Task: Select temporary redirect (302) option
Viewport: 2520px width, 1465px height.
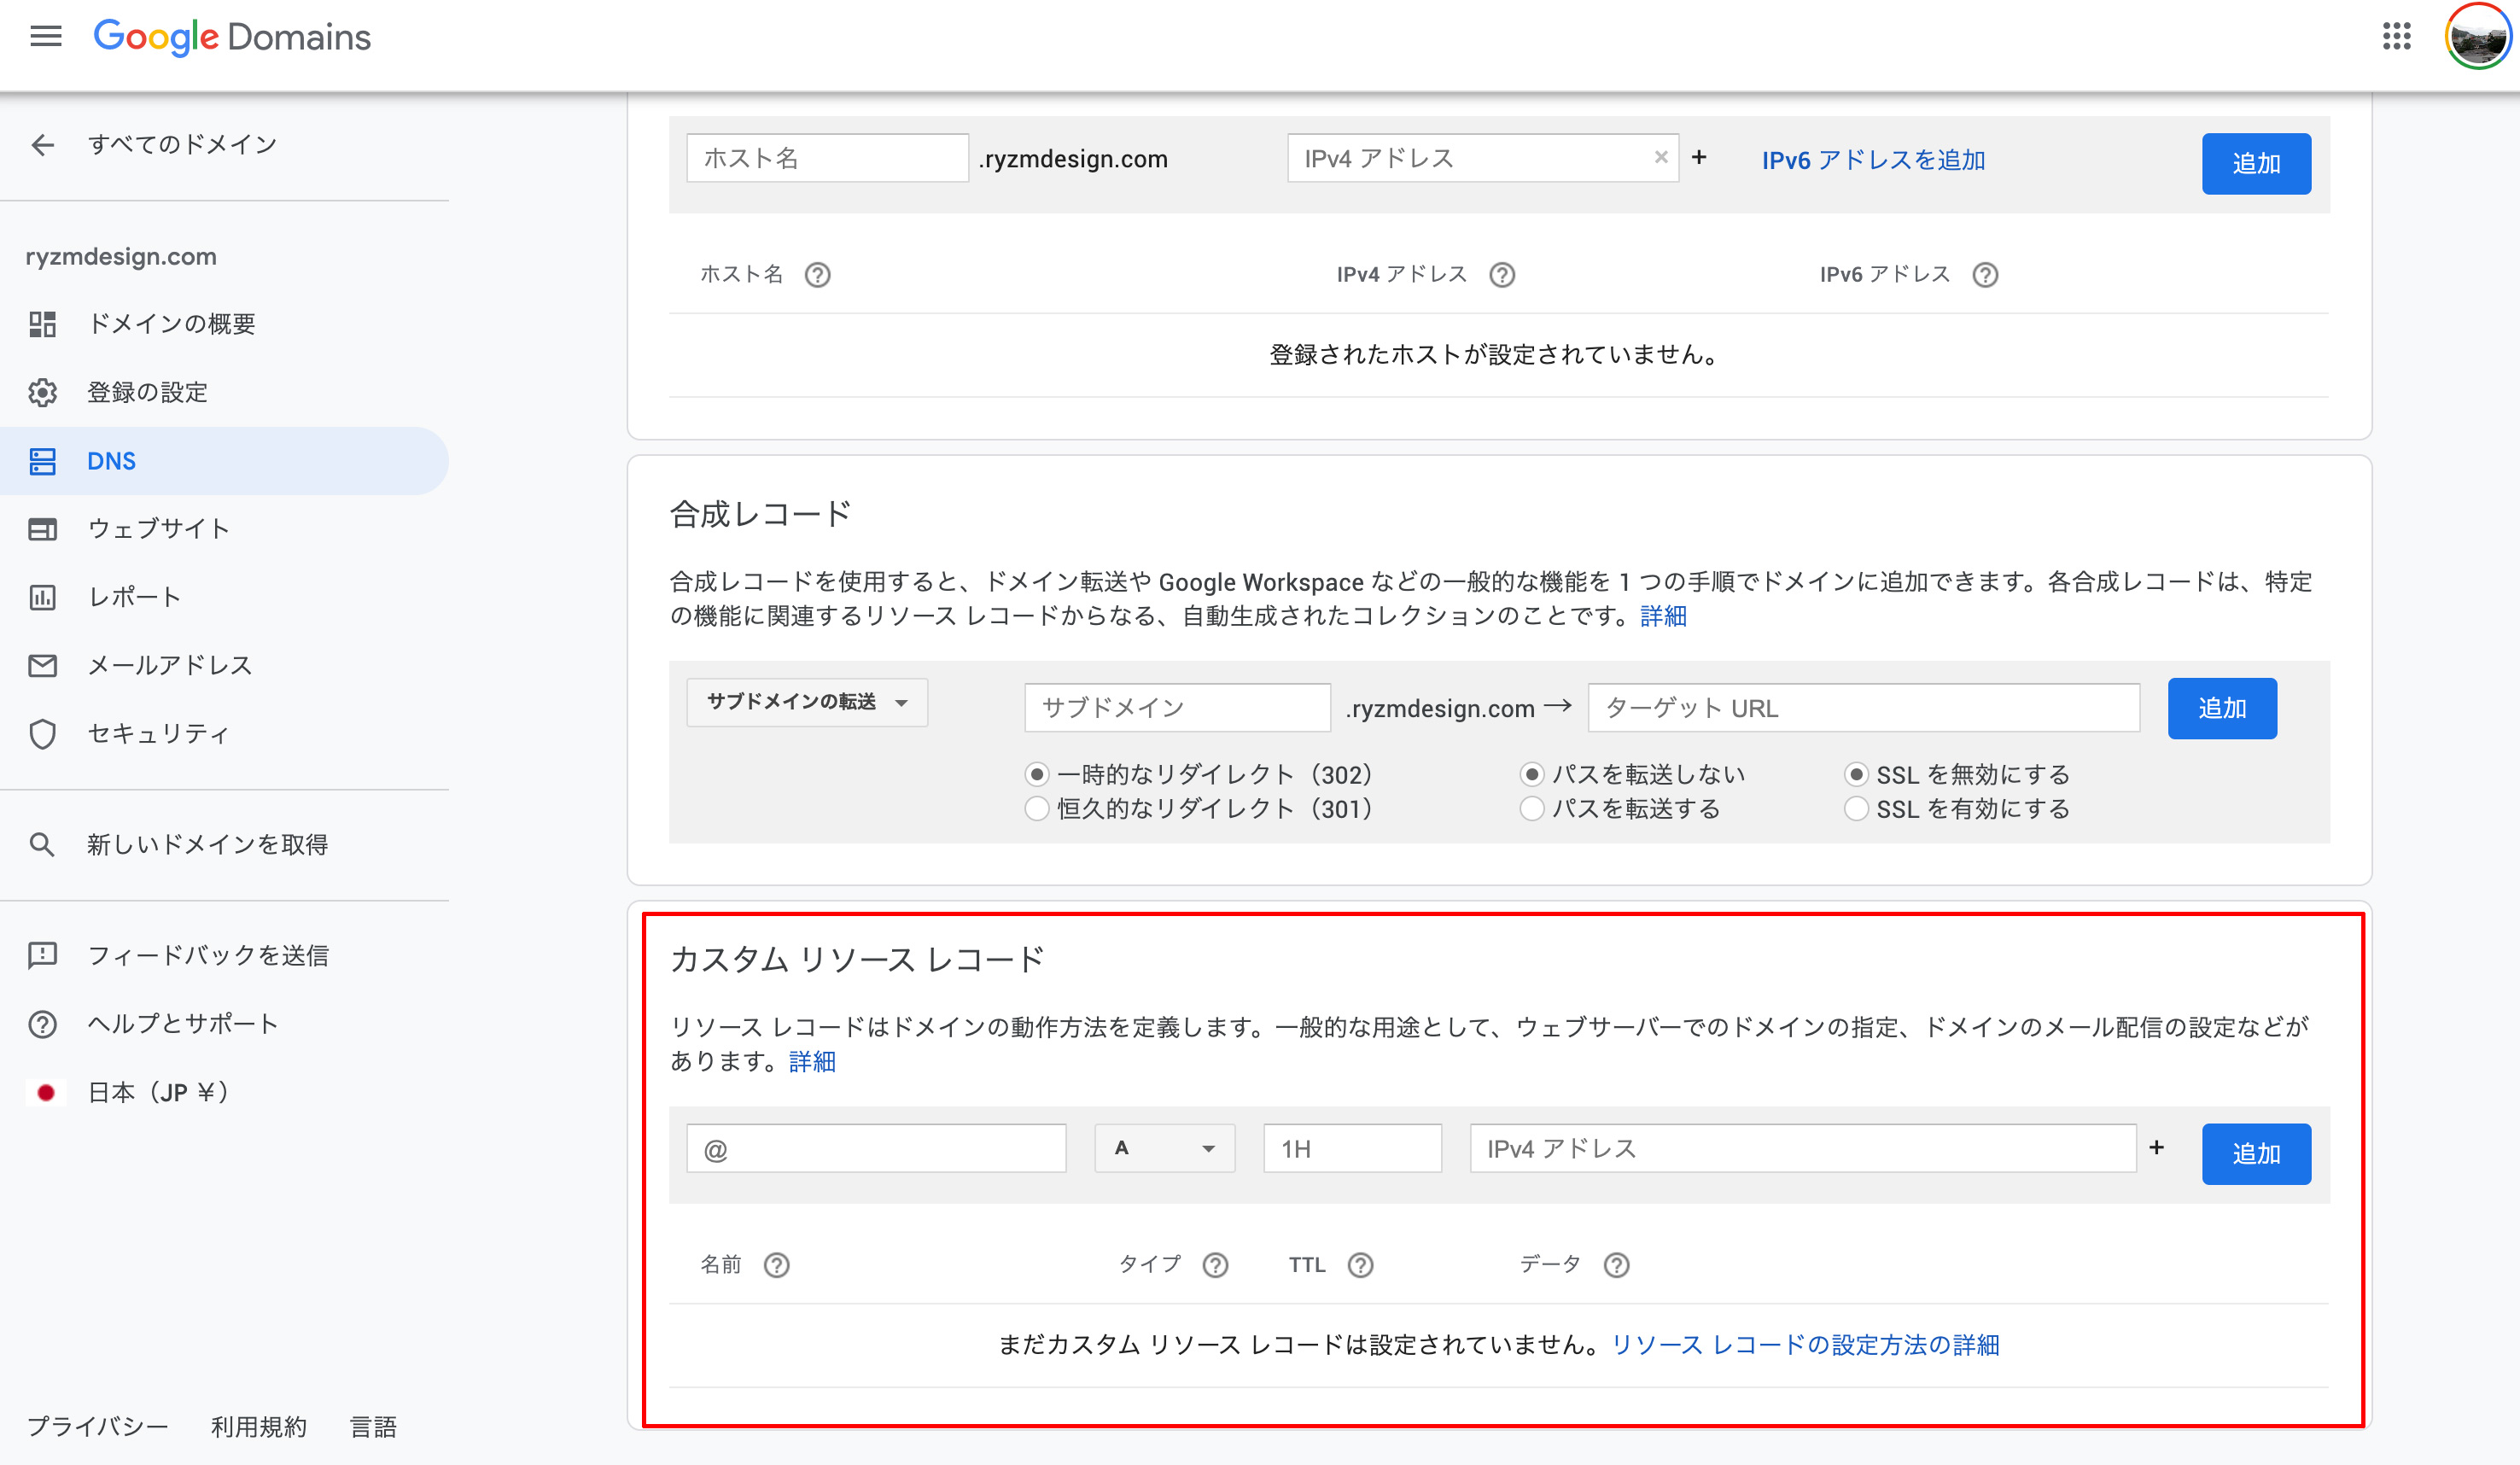Action: click(1037, 774)
